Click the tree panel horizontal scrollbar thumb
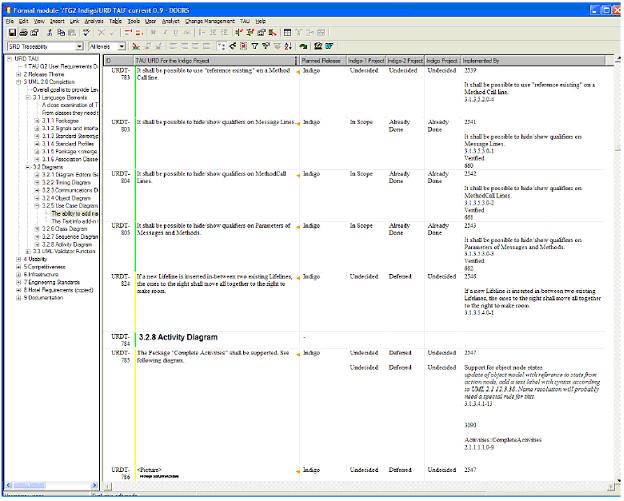The width and height of the screenshot is (624, 501). [x=29, y=485]
